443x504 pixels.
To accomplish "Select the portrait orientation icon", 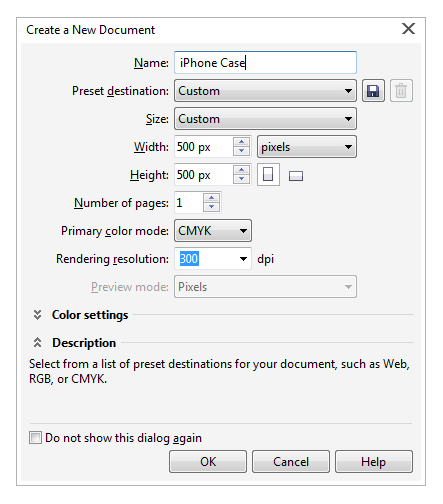I will pos(268,175).
